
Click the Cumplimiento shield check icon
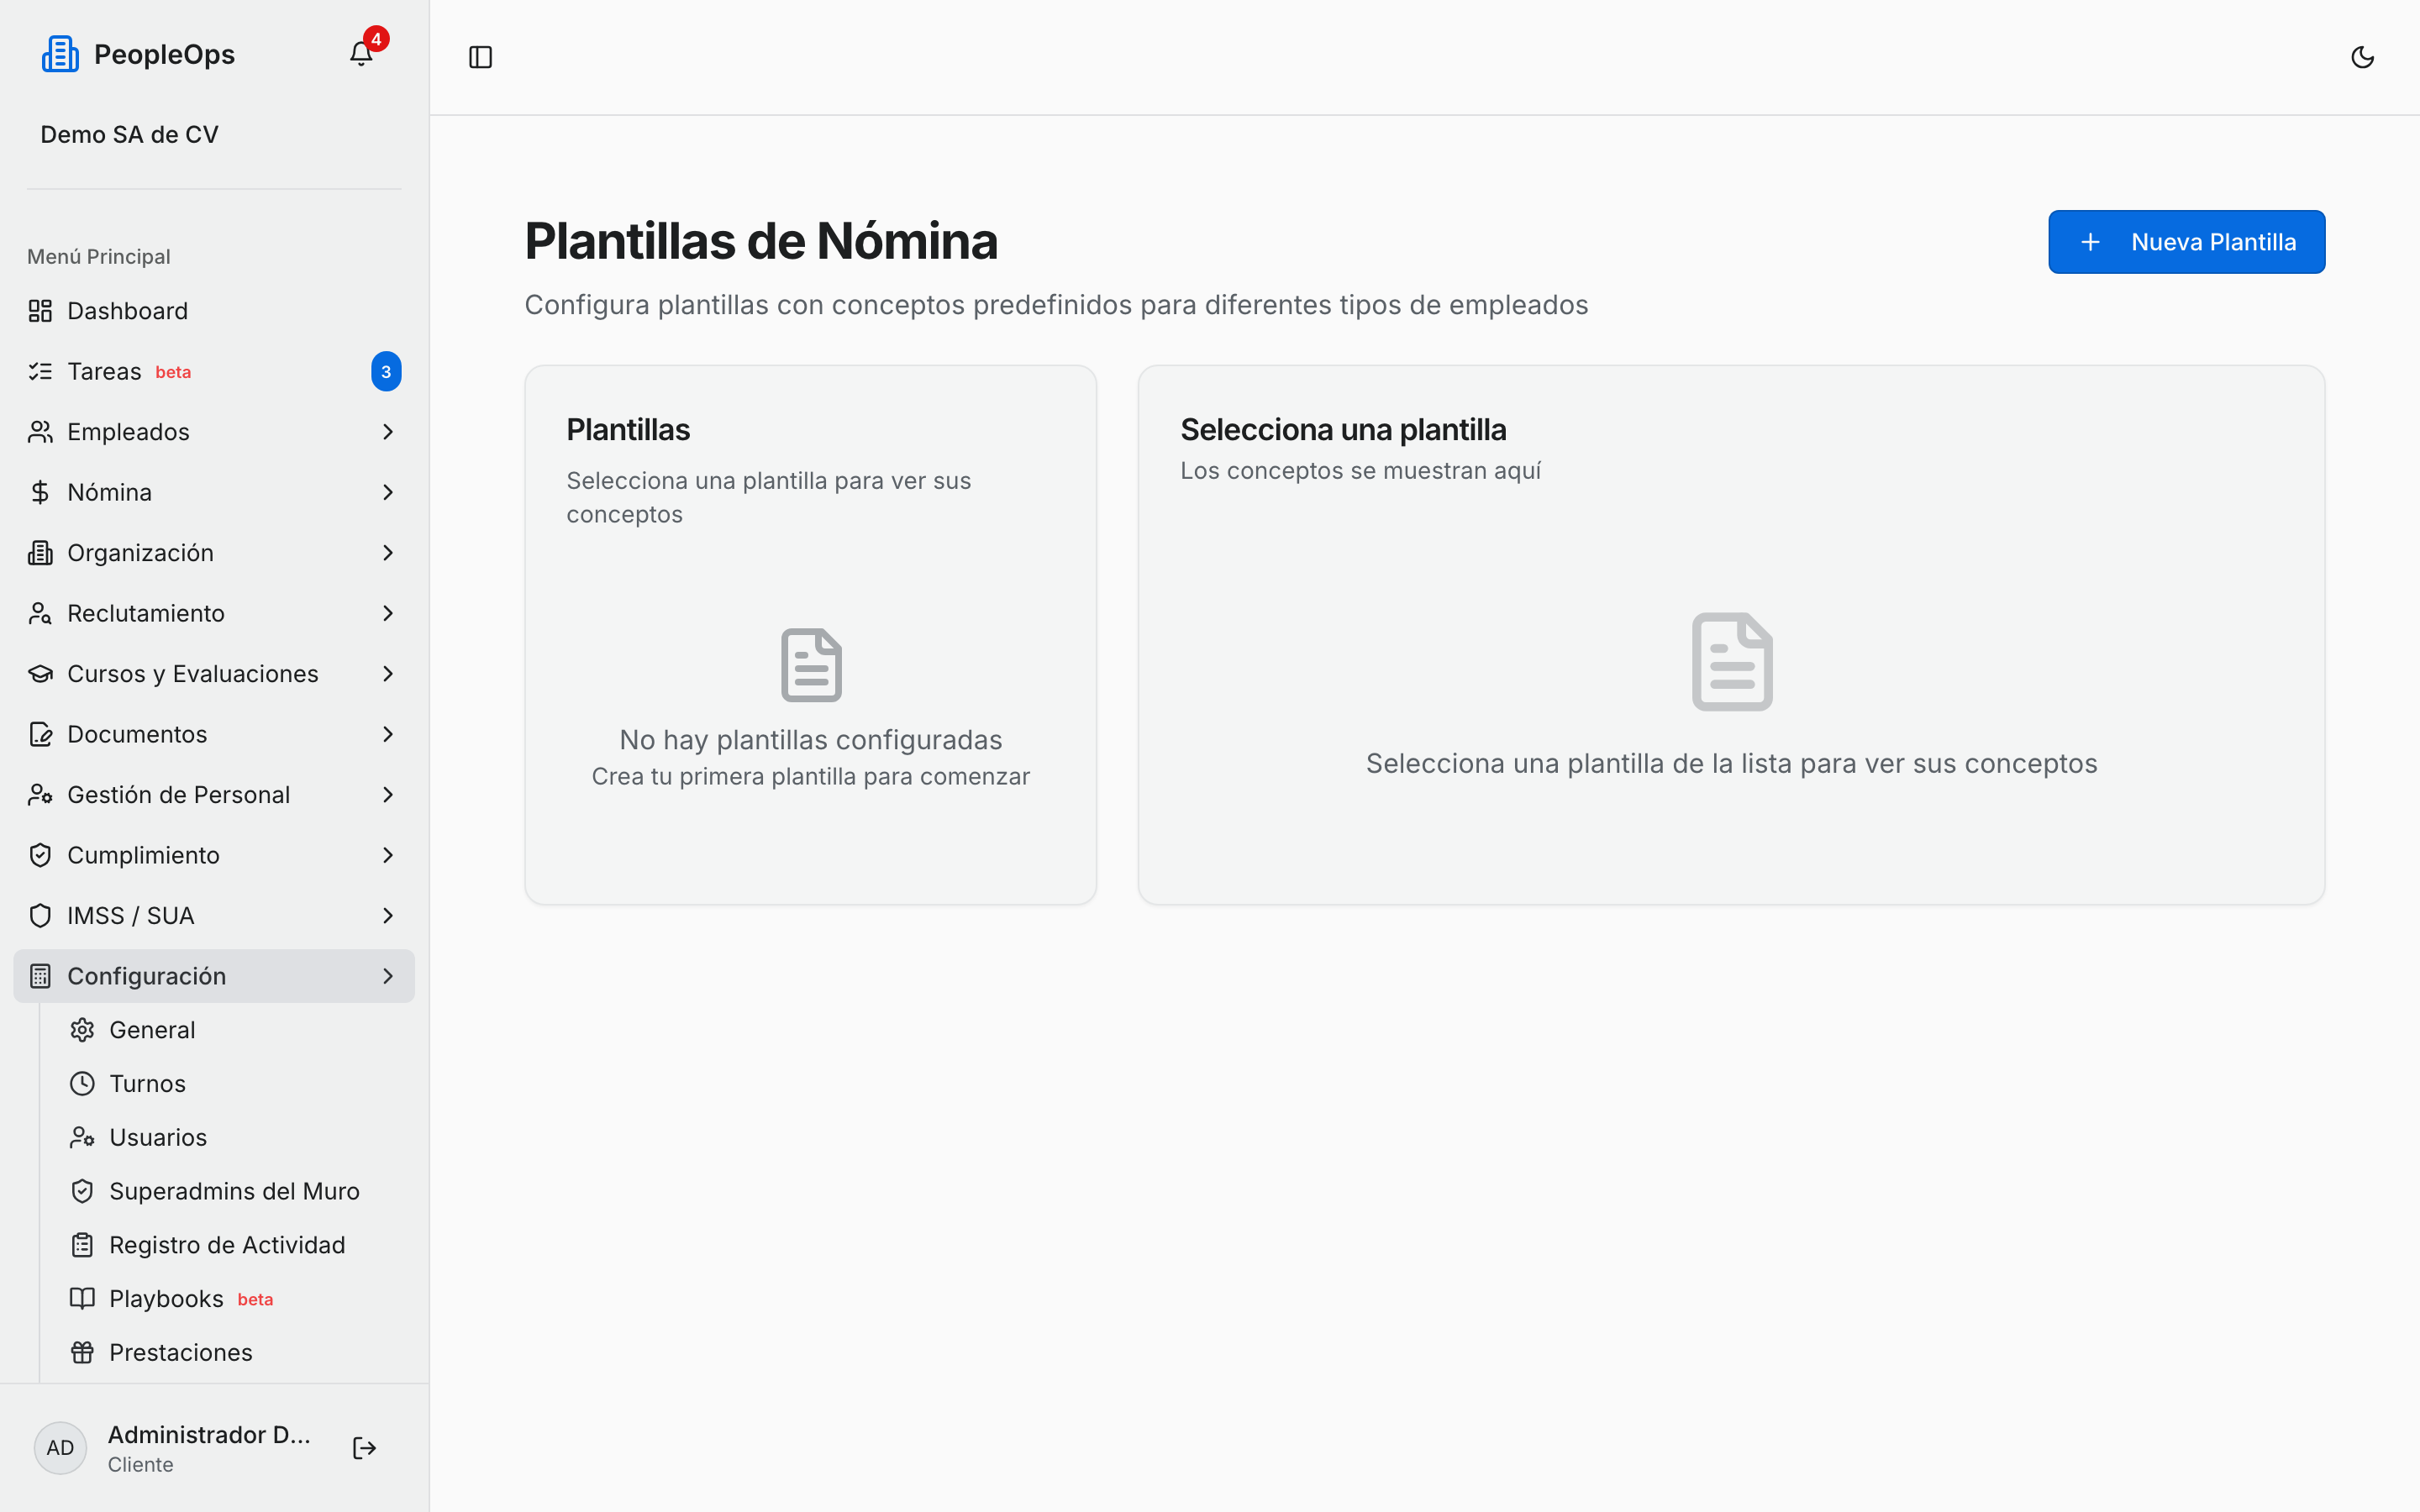(x=40, y=855)
